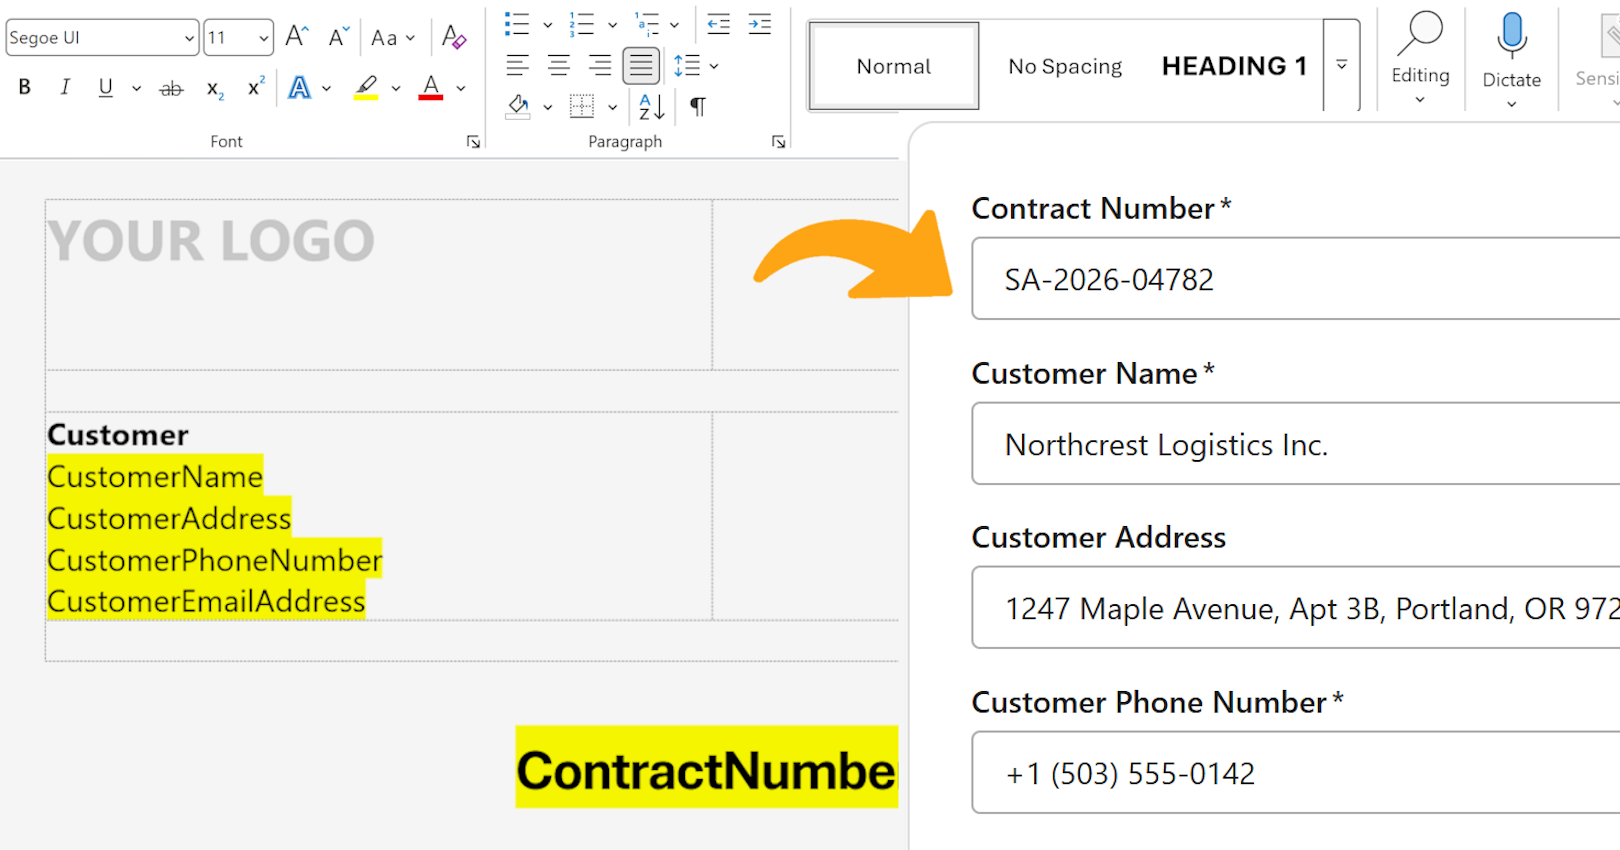1620x850 pixels.
Task: Create a multilevel list
Action: tap(647, 24)
